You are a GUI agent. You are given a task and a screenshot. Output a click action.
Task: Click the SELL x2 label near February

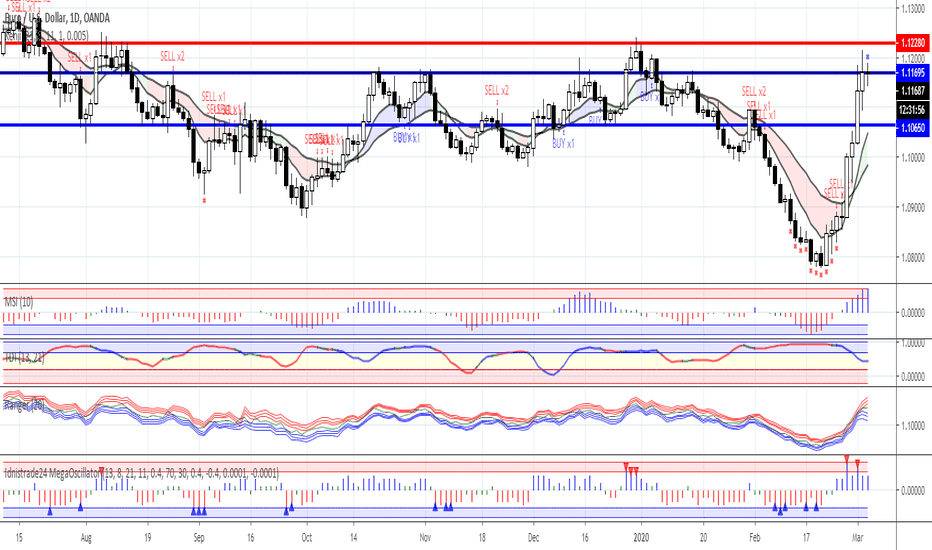coord(754,92)
